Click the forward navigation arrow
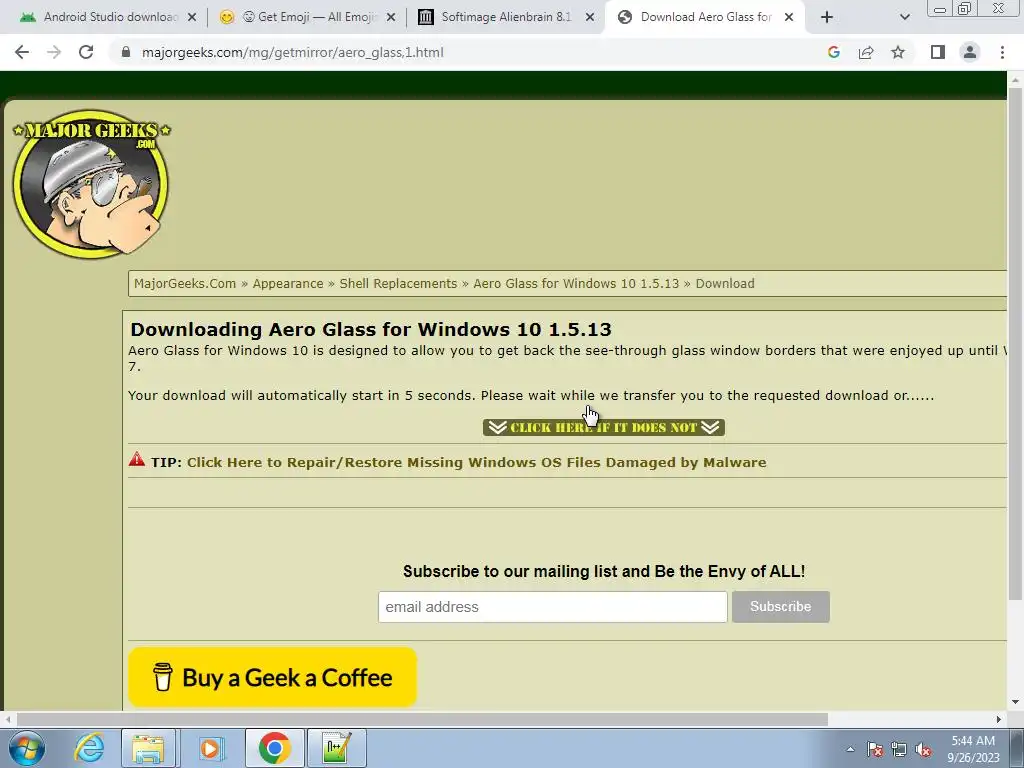The height and width of the screenshot is (768, 1024). point(54,52)
